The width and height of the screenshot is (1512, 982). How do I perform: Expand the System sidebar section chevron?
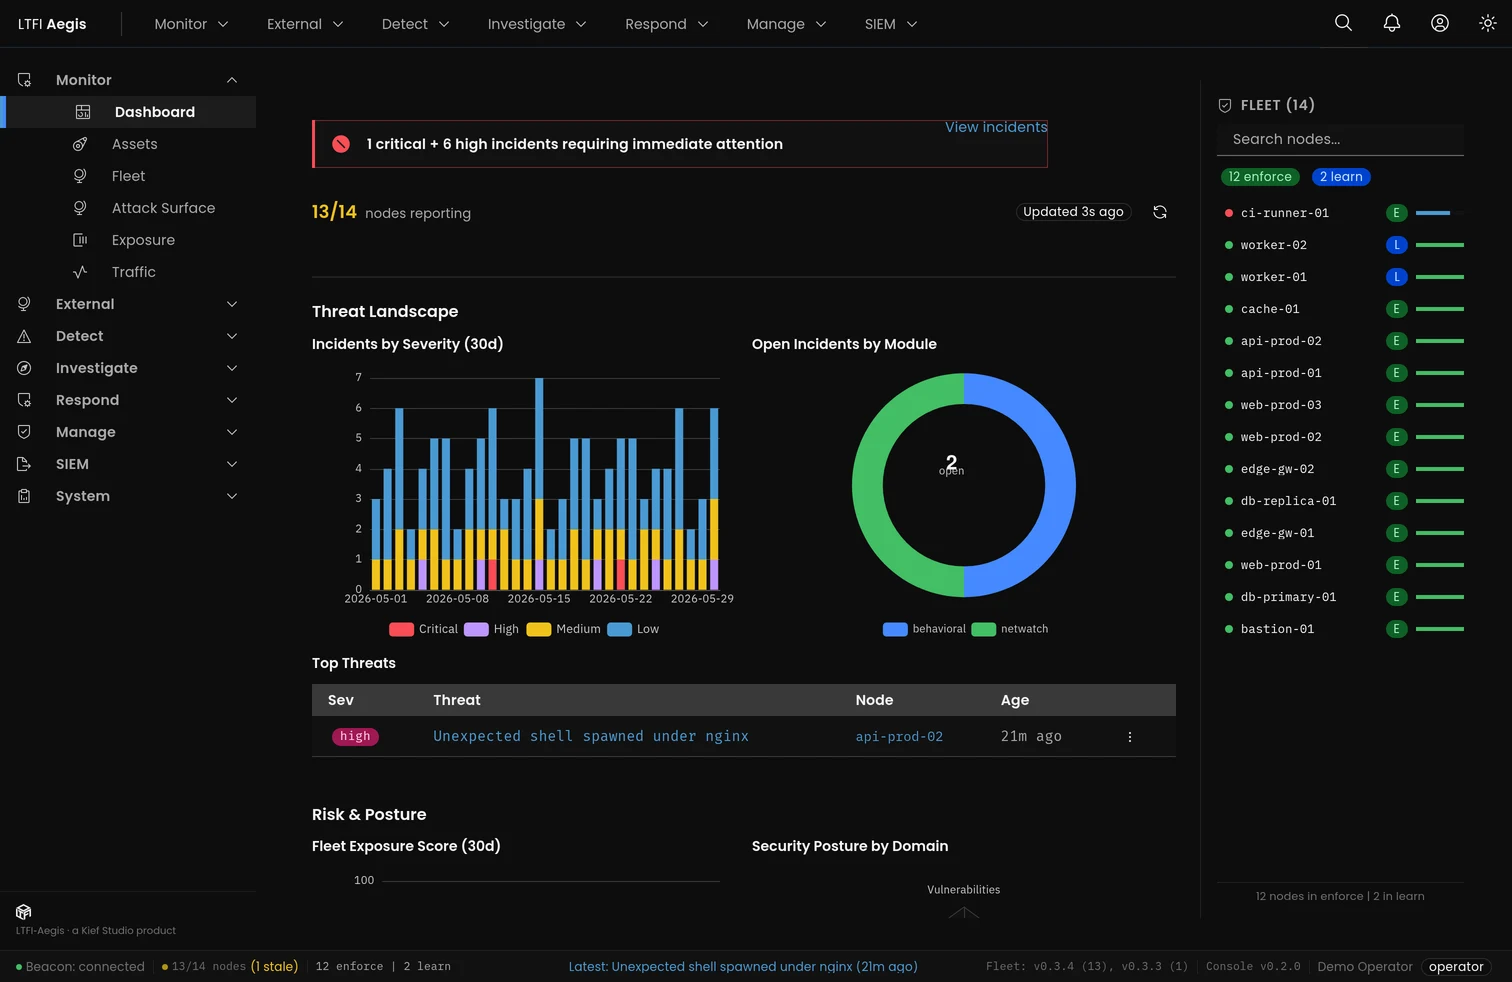232,496
